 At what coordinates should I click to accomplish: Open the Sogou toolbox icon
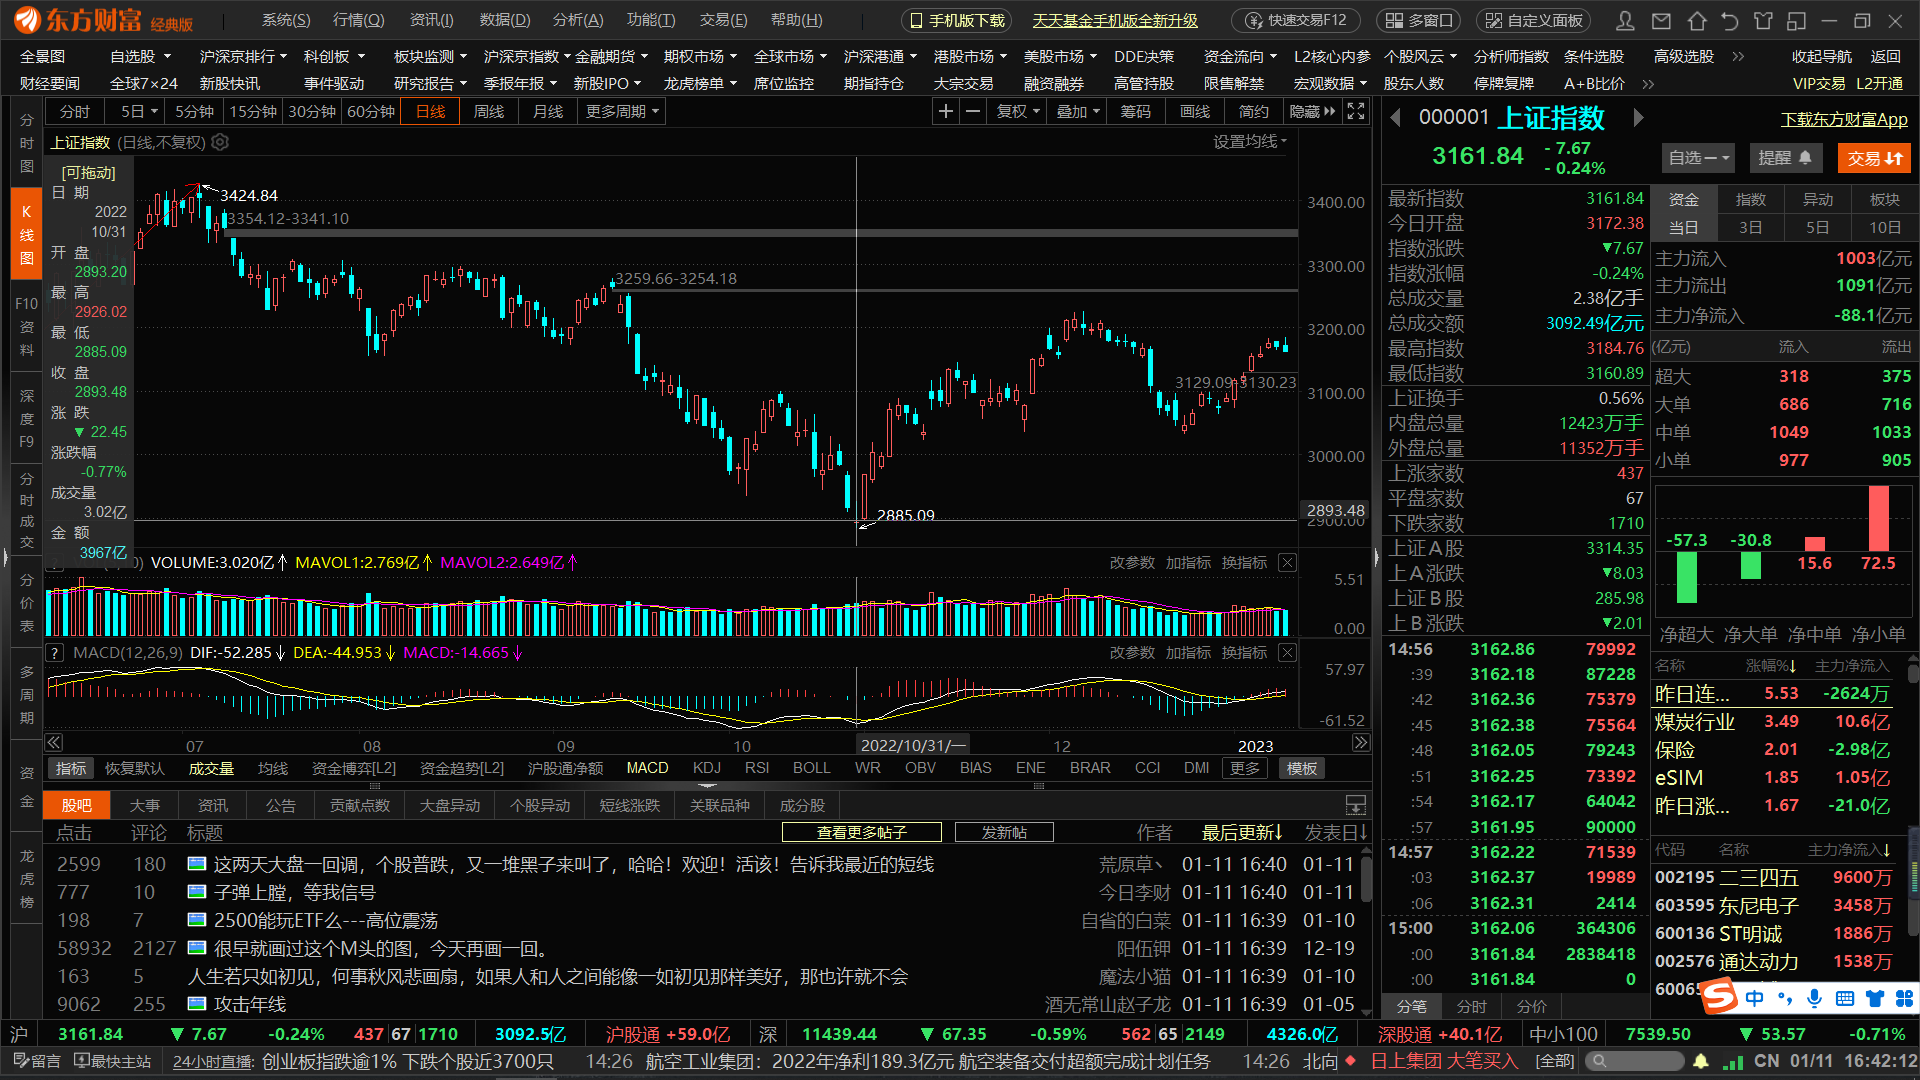click(1904, 998)
